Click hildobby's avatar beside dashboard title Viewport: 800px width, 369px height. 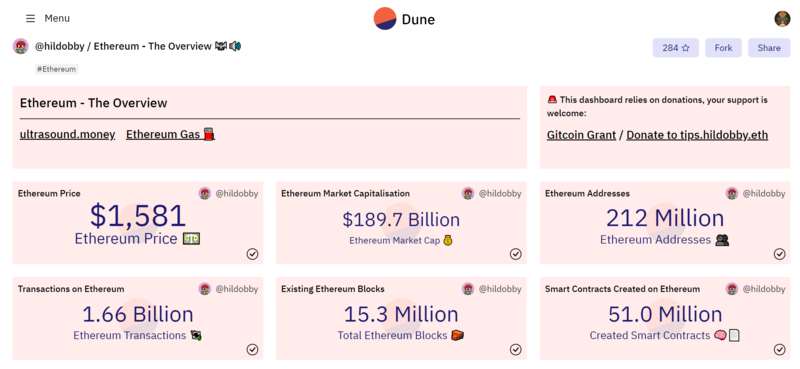point(20,46)
